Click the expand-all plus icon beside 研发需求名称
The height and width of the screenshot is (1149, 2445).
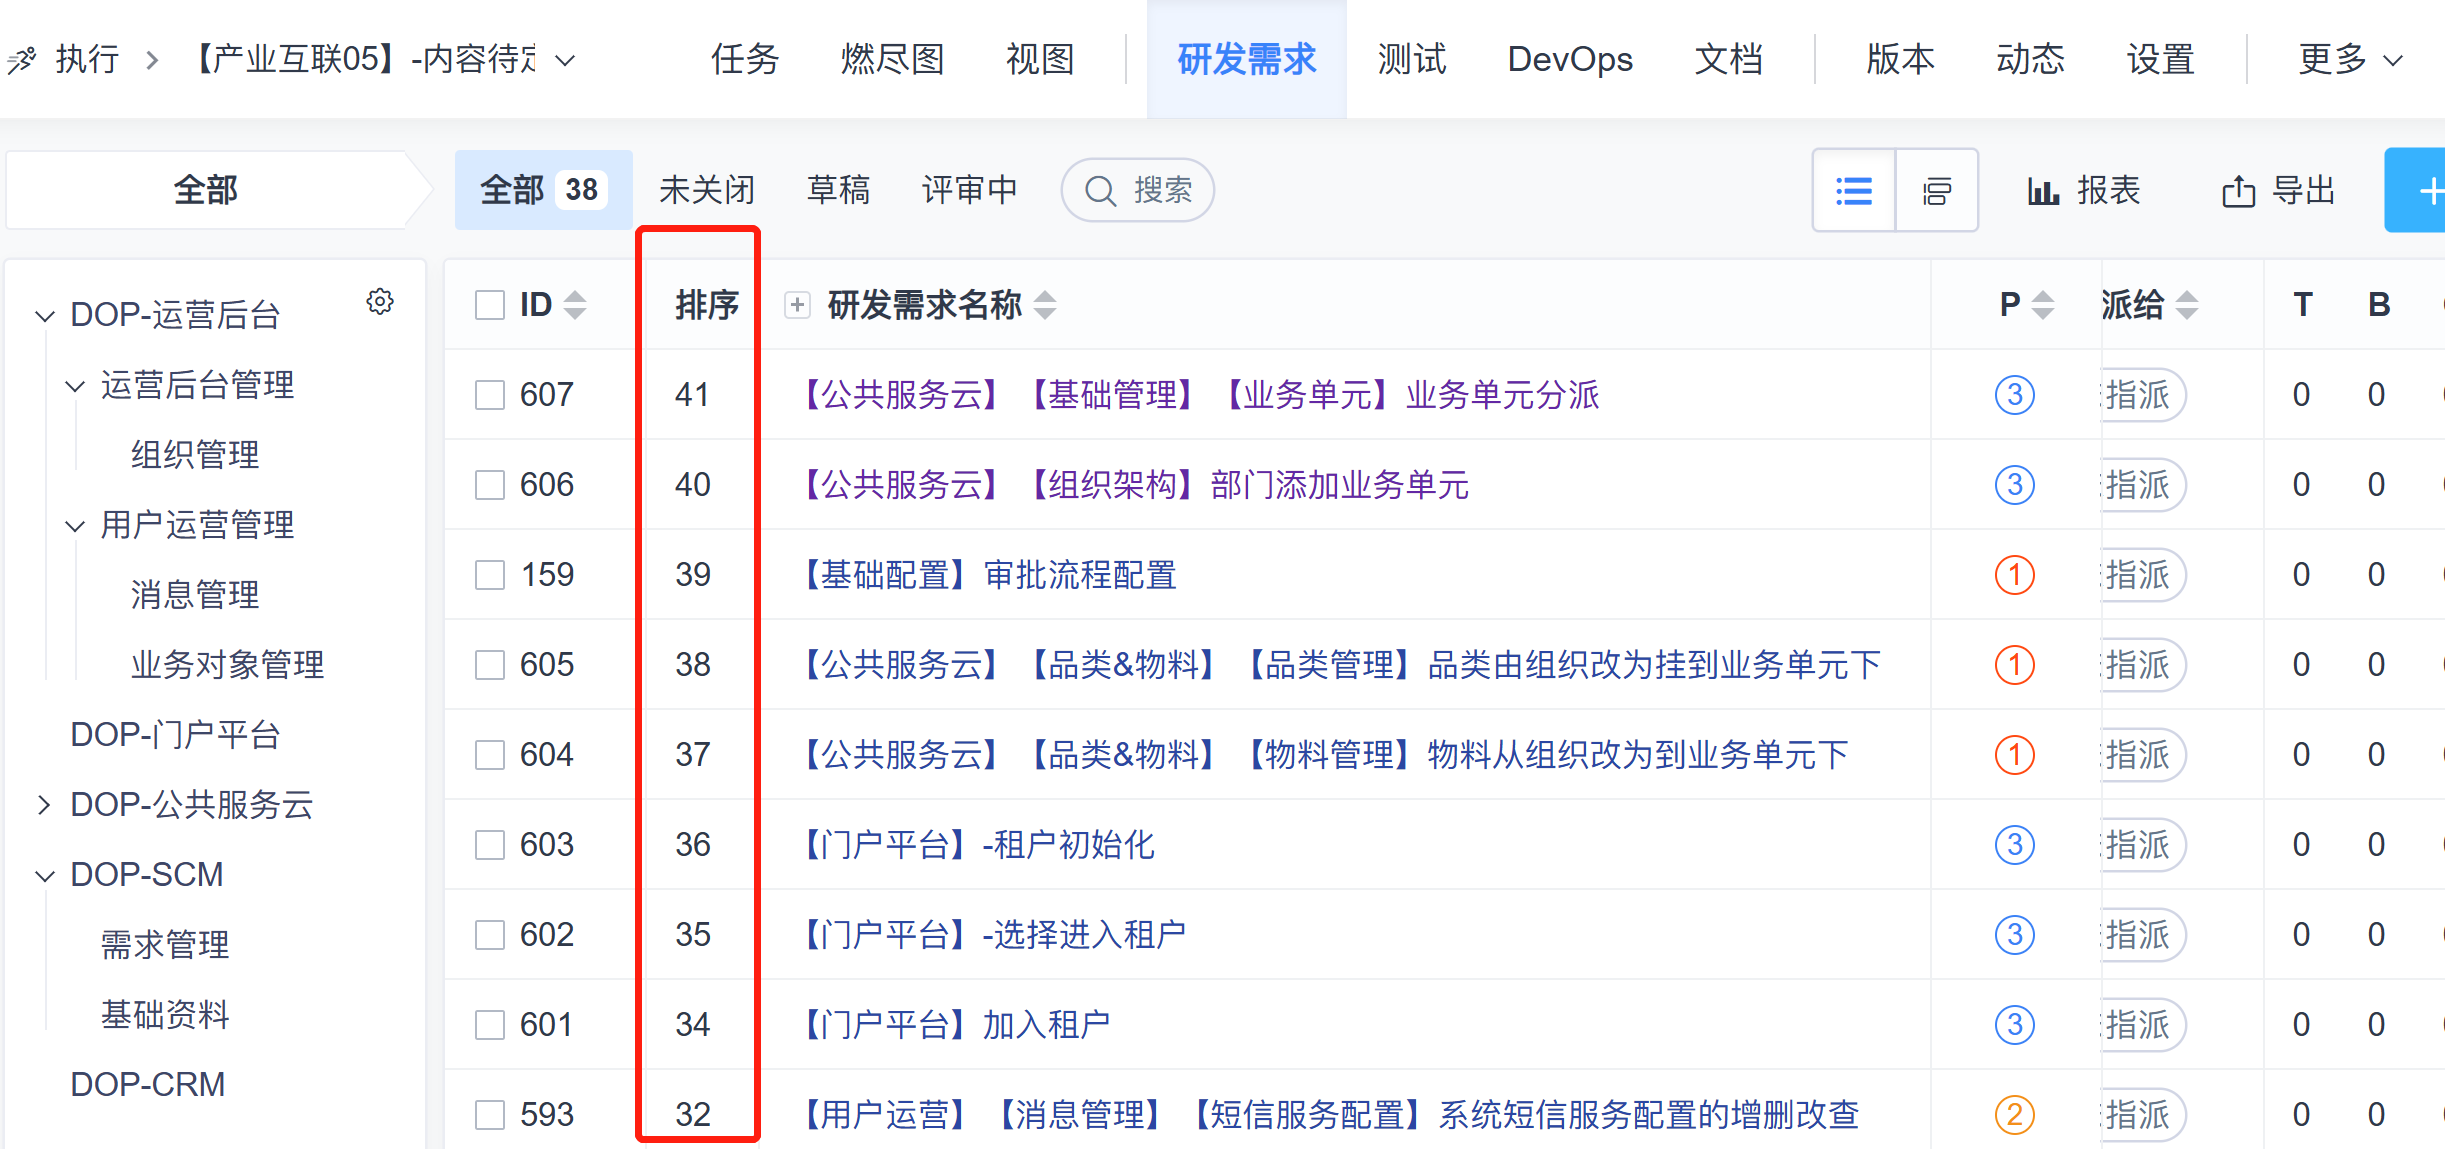click(x=797, y=304)
